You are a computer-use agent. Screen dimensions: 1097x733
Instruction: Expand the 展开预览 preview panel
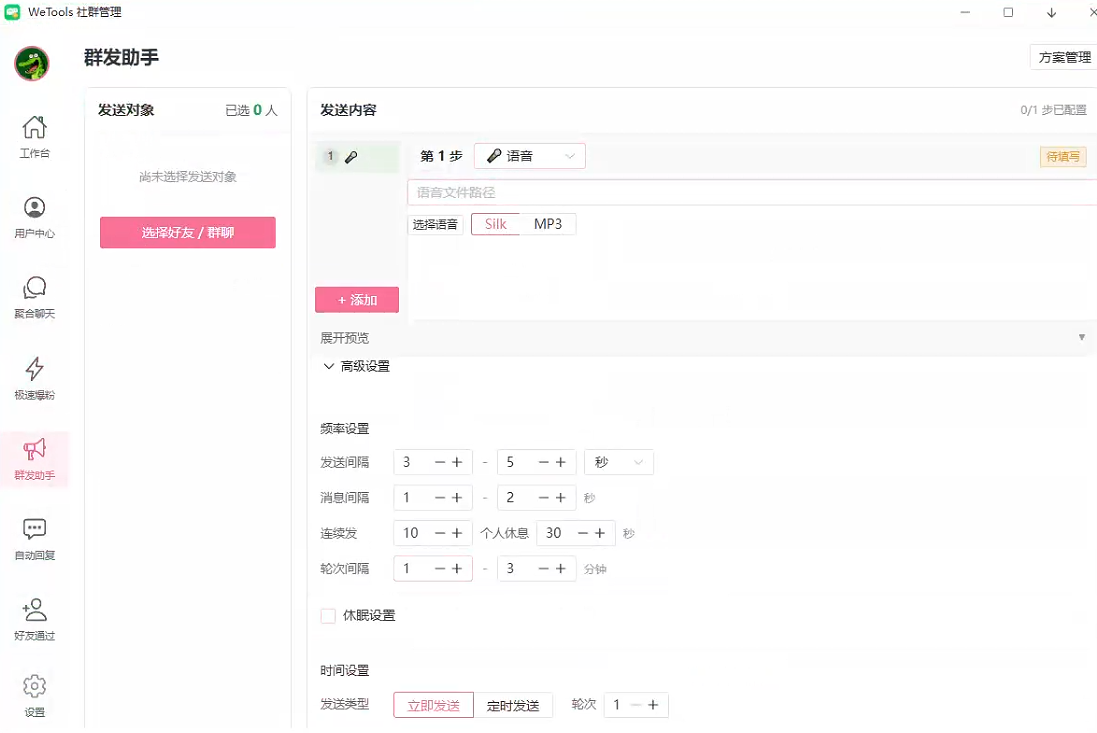coord(700,338)
